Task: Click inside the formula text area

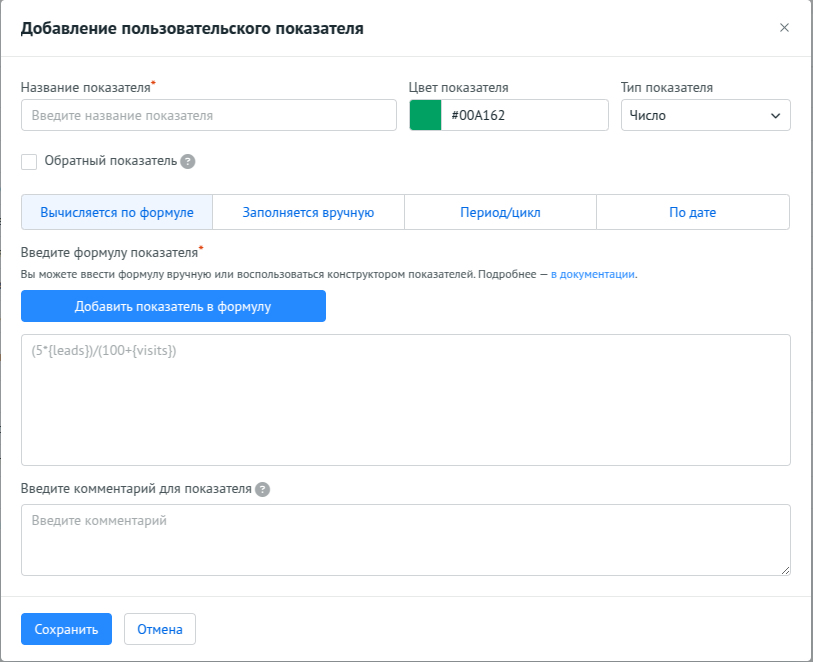Action: tap(405, 400)
